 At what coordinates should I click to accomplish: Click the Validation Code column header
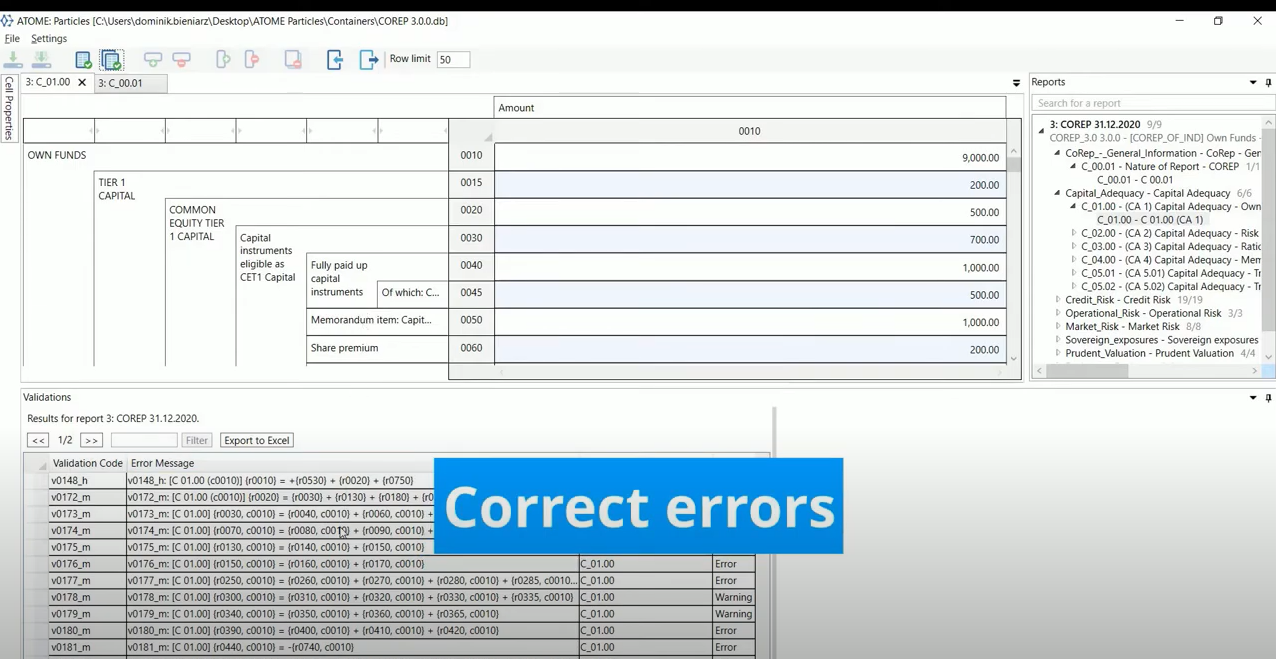pos(88,464)
